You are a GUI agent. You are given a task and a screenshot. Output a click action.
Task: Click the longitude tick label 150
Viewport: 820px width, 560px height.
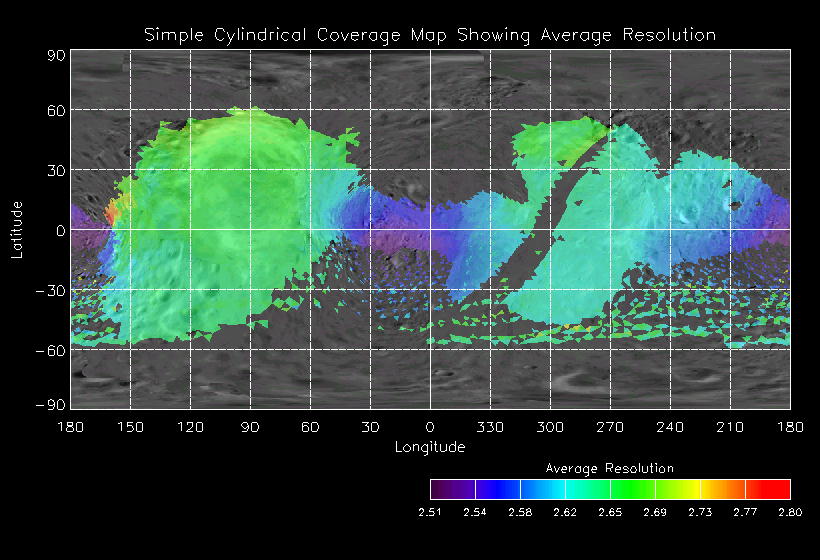pos(130,427)
